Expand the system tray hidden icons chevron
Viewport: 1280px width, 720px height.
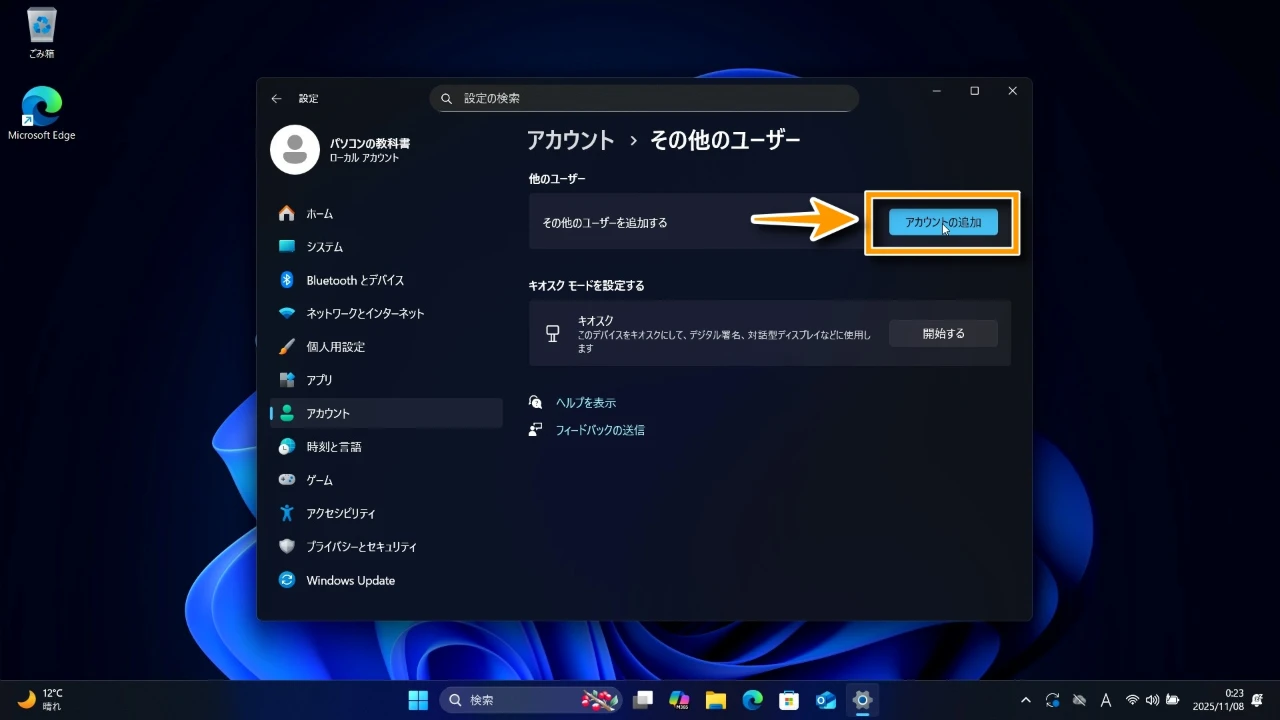point(1025,700)
